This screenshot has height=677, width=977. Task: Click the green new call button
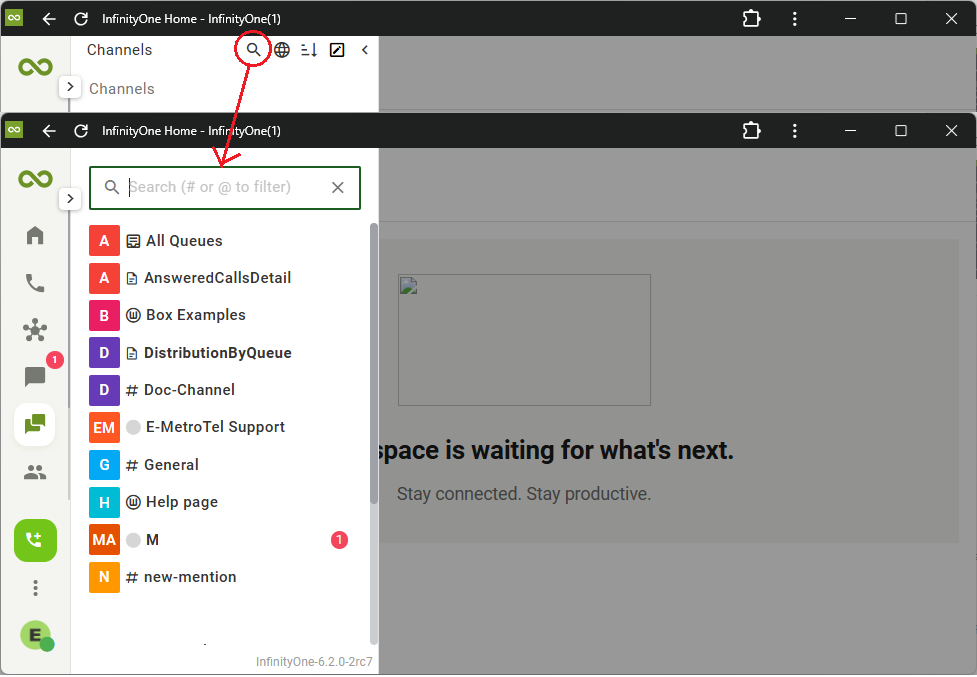(36, 540)
